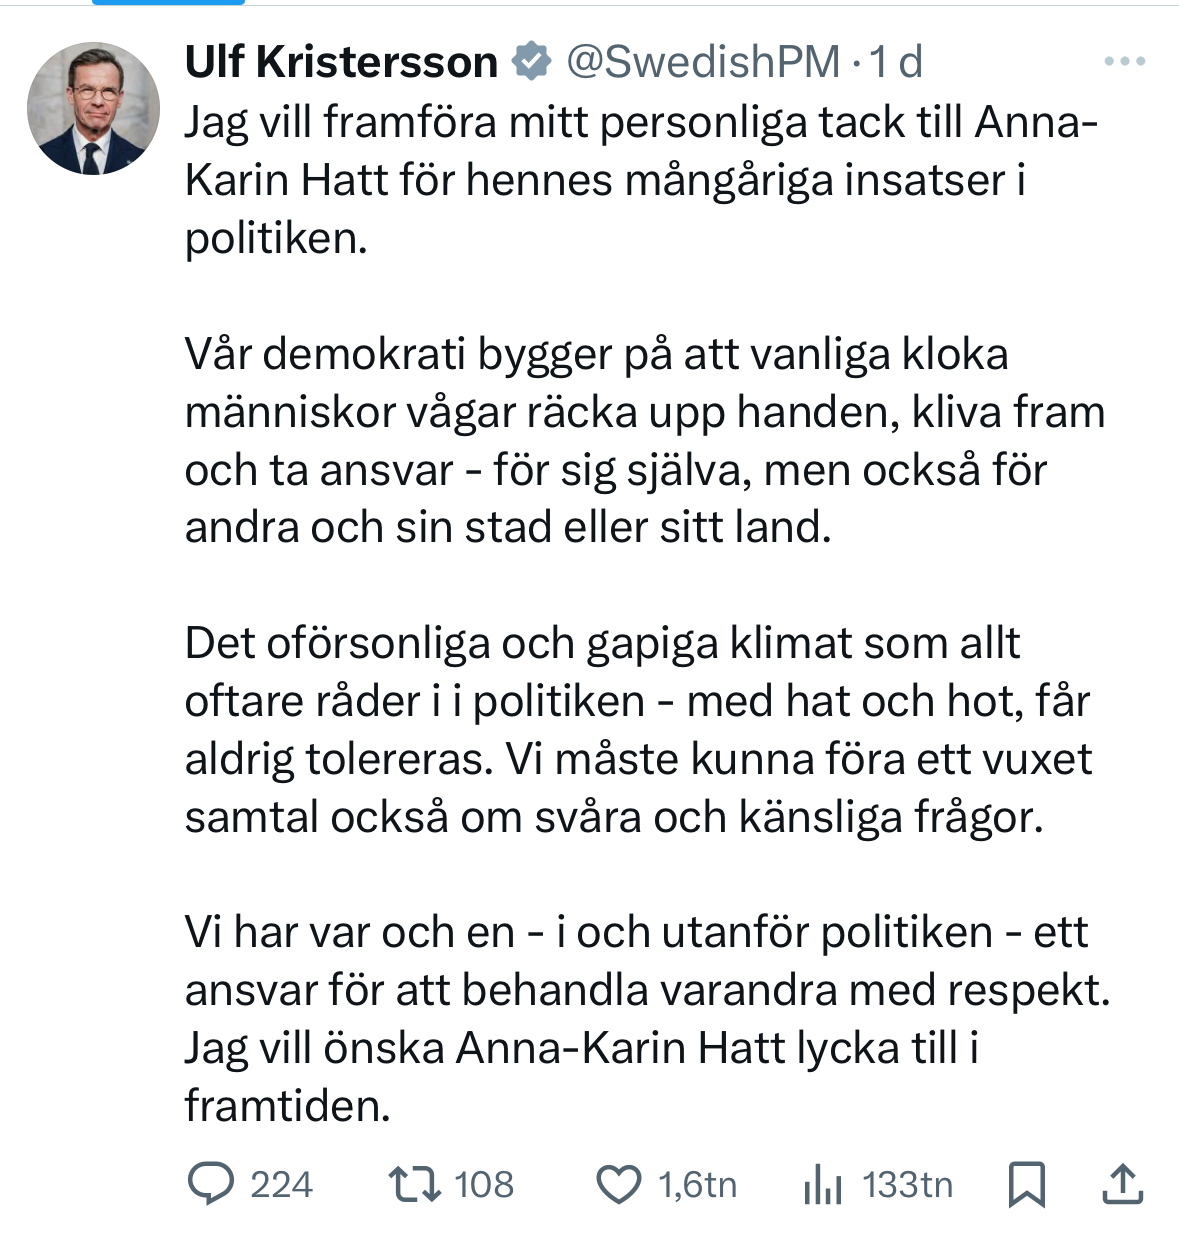Viewport: 1179px width, 1246px height.
Task: Click the paragraph starting "Vi har var och en"
Action: point(640,1019)
